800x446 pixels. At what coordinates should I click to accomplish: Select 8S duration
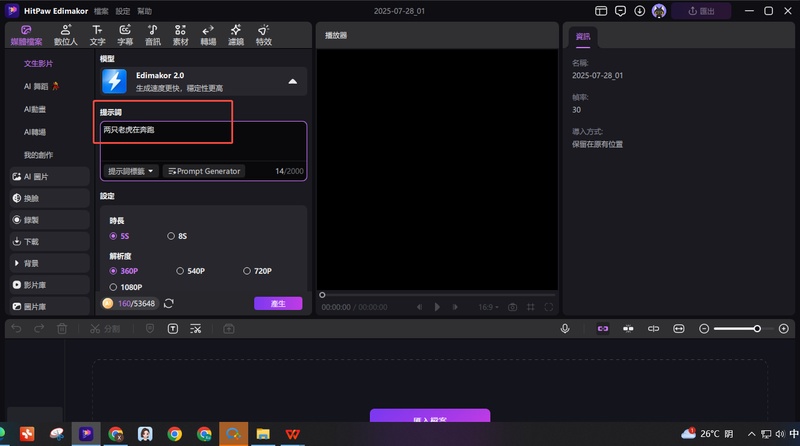(x=178, y=236)
